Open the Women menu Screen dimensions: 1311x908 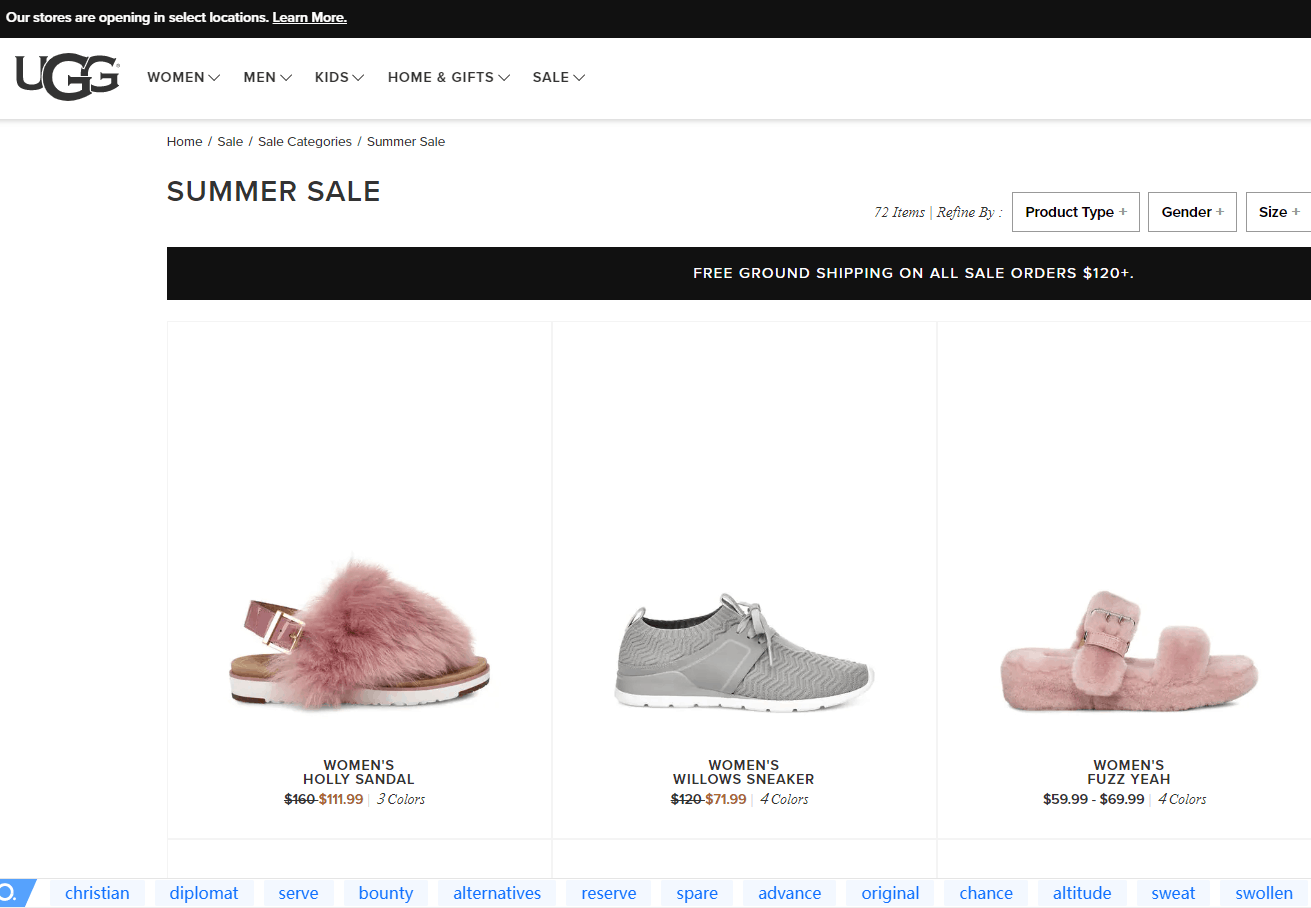(x=184, y=77)
